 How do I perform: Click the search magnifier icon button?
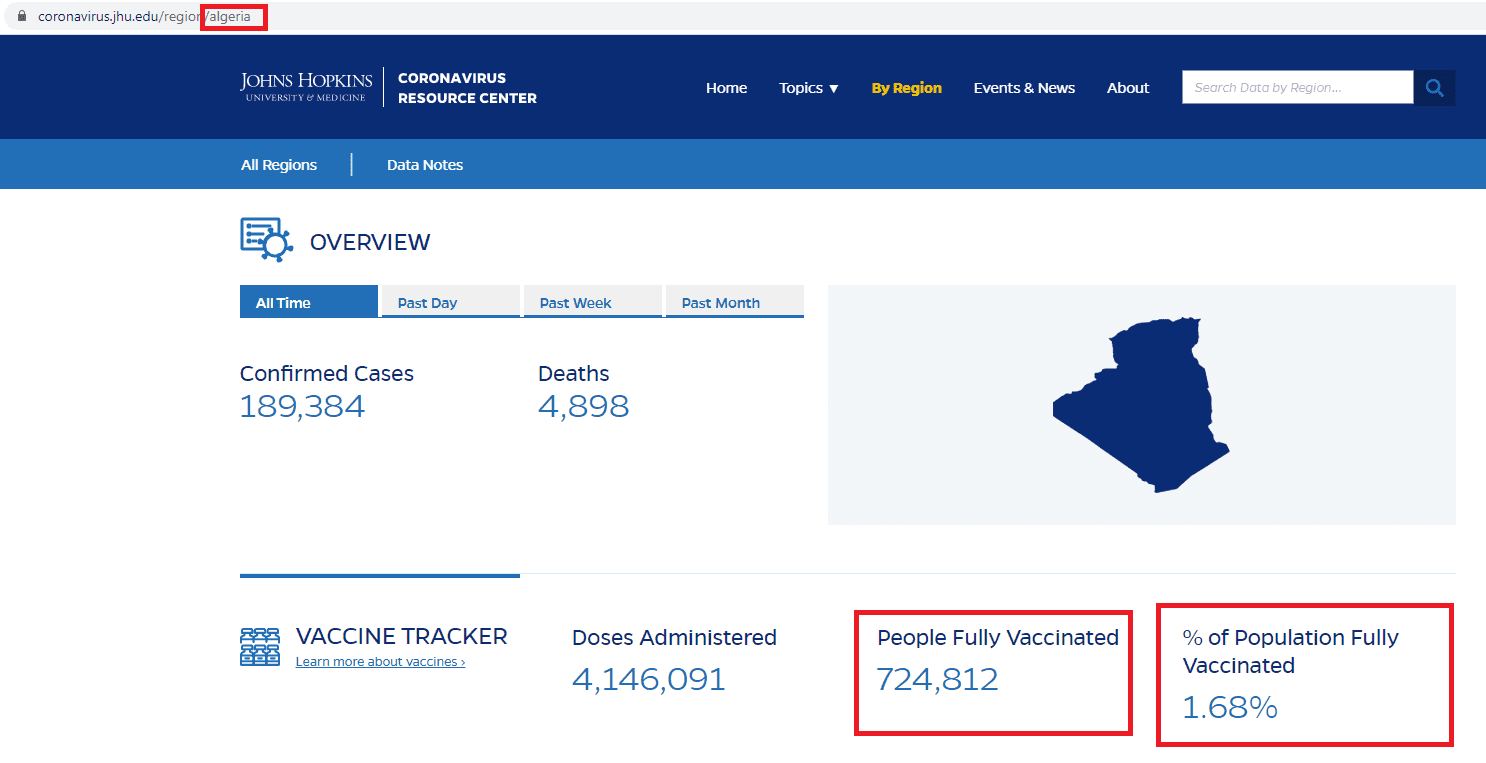[1434, 88]
